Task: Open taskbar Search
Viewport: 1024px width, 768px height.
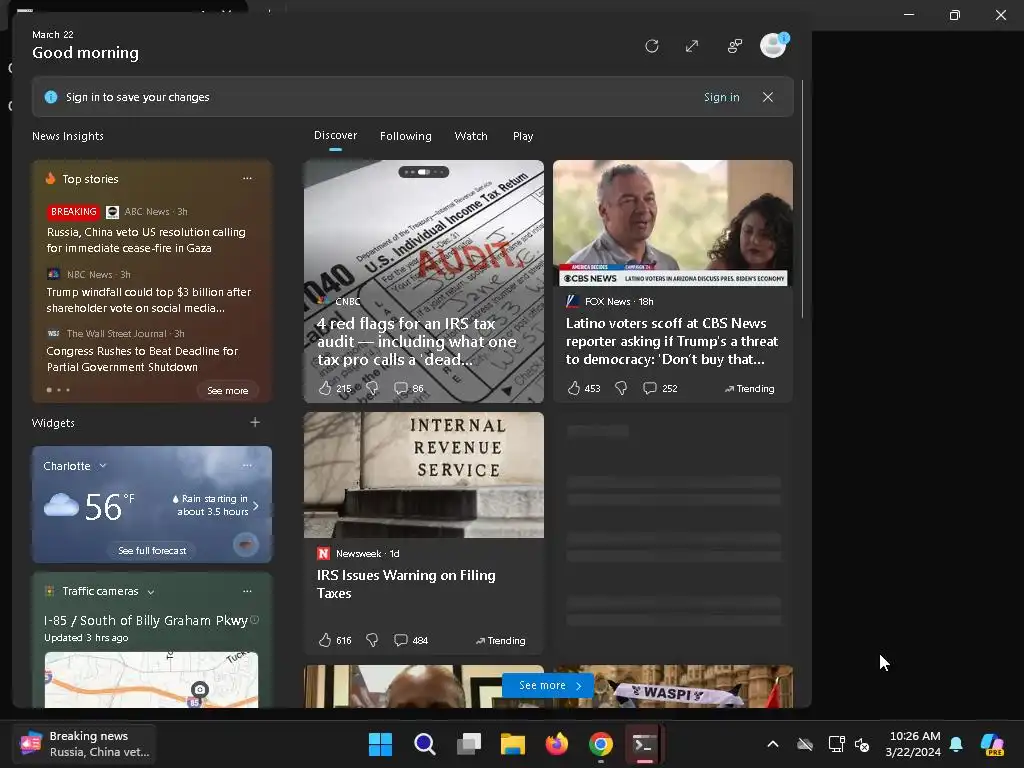Action: click(x=424, y=744)
